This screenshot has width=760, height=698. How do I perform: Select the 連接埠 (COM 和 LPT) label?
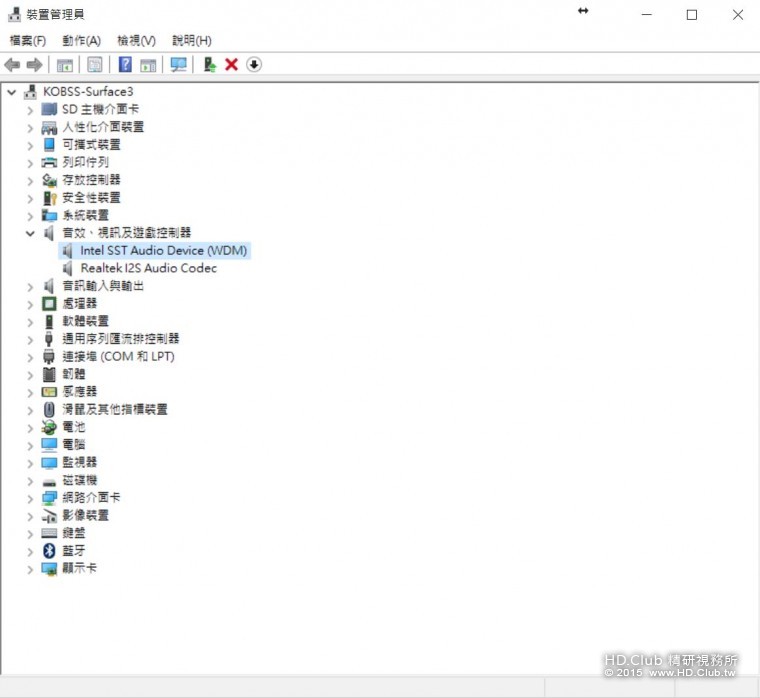[118, 356]
